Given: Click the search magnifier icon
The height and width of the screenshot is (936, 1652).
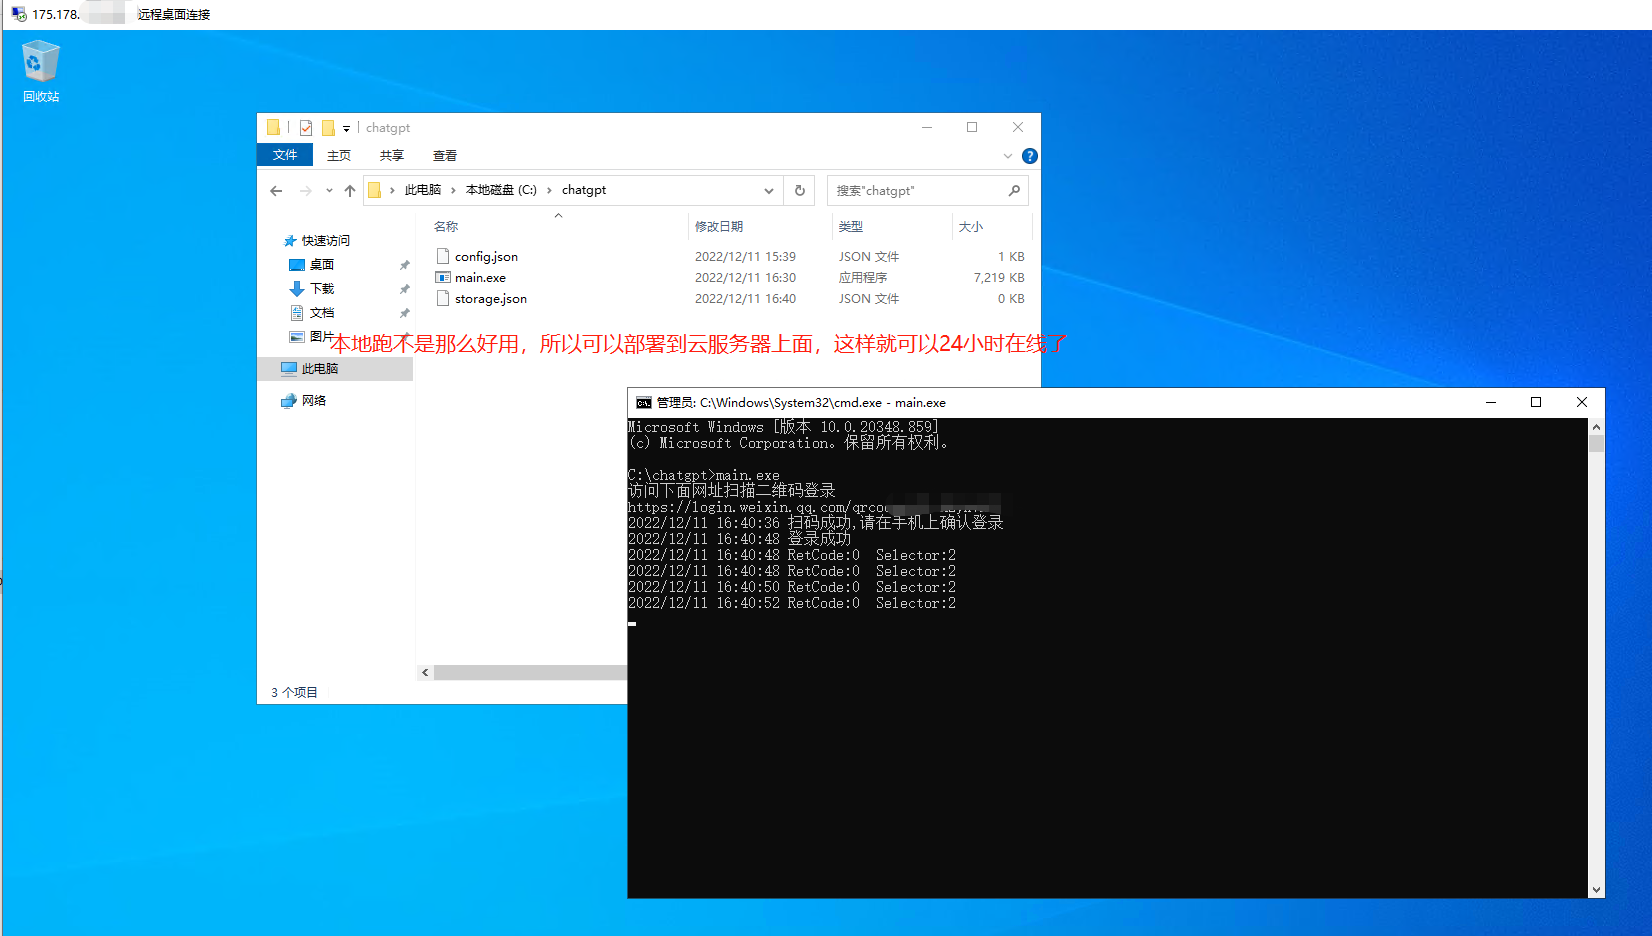Looking at the screenshot, I should [1014, 190].
